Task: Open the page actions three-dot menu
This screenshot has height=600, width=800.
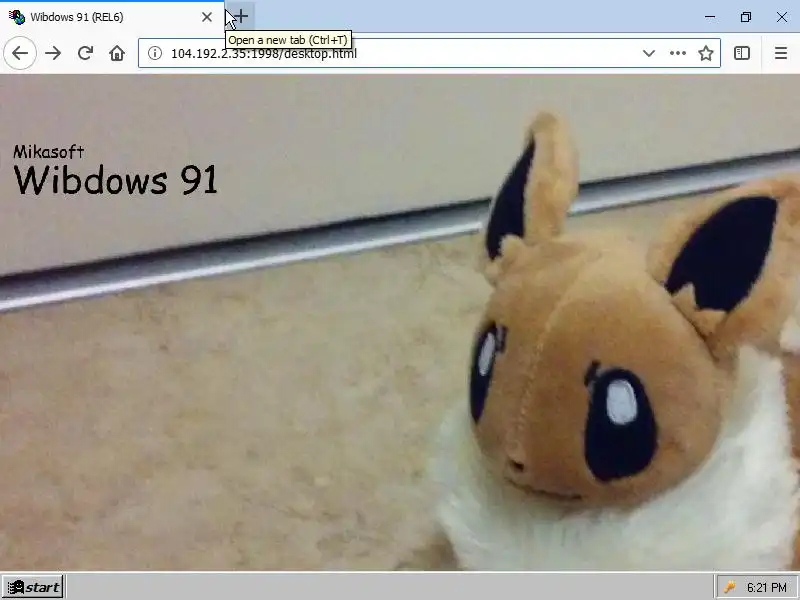Action: [x=678, y=53]
